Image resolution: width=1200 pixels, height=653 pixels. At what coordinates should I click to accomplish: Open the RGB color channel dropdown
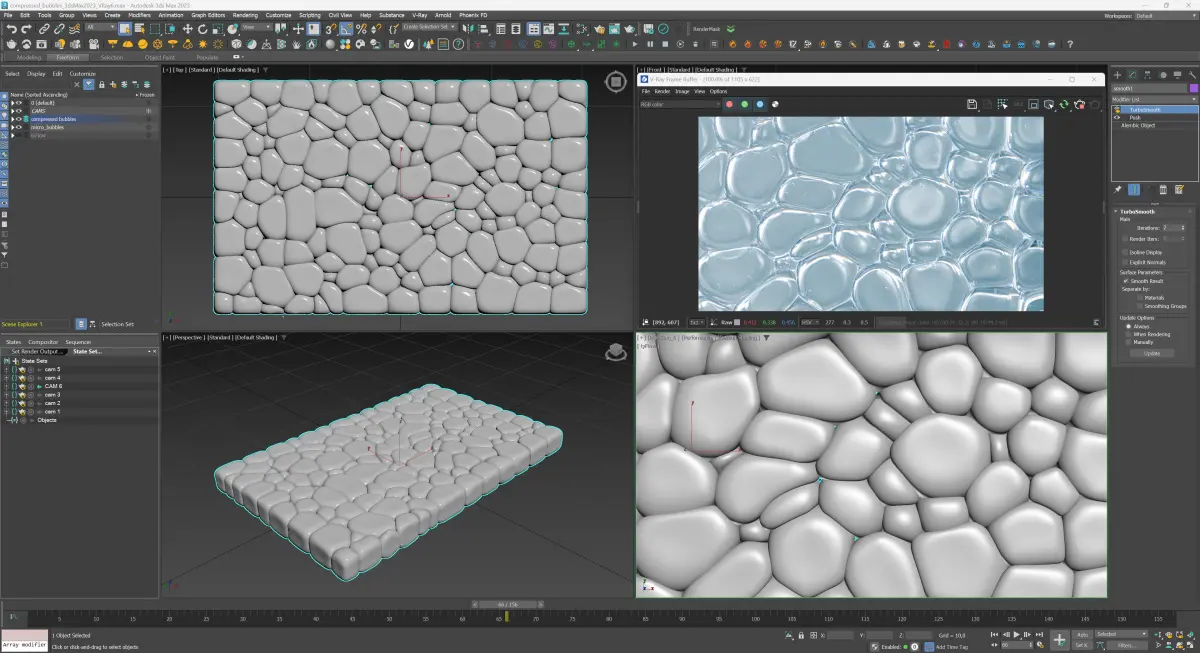tap(680, 104)
